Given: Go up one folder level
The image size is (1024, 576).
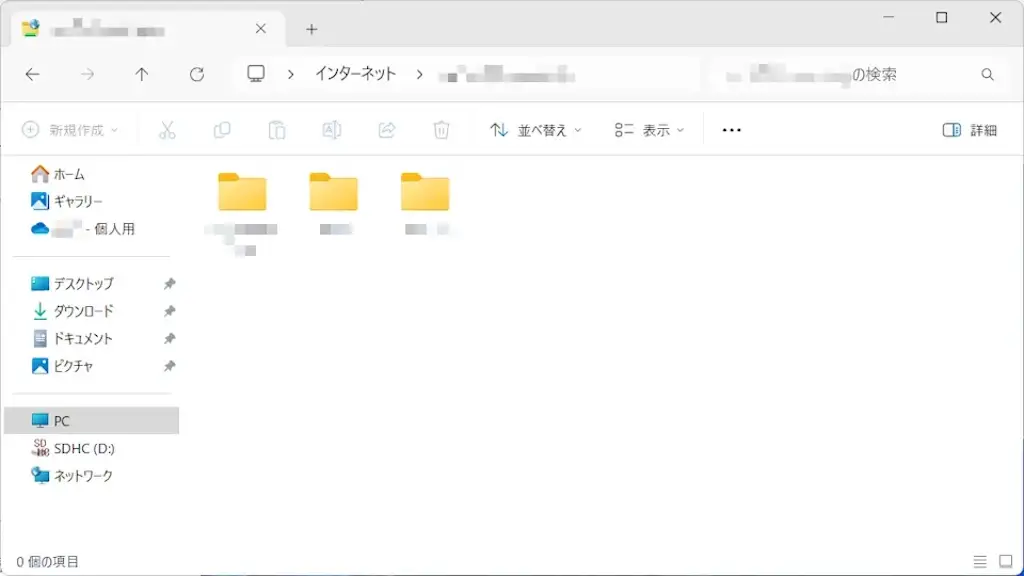Looking at the screenshot, I should (x=142, y=74).
